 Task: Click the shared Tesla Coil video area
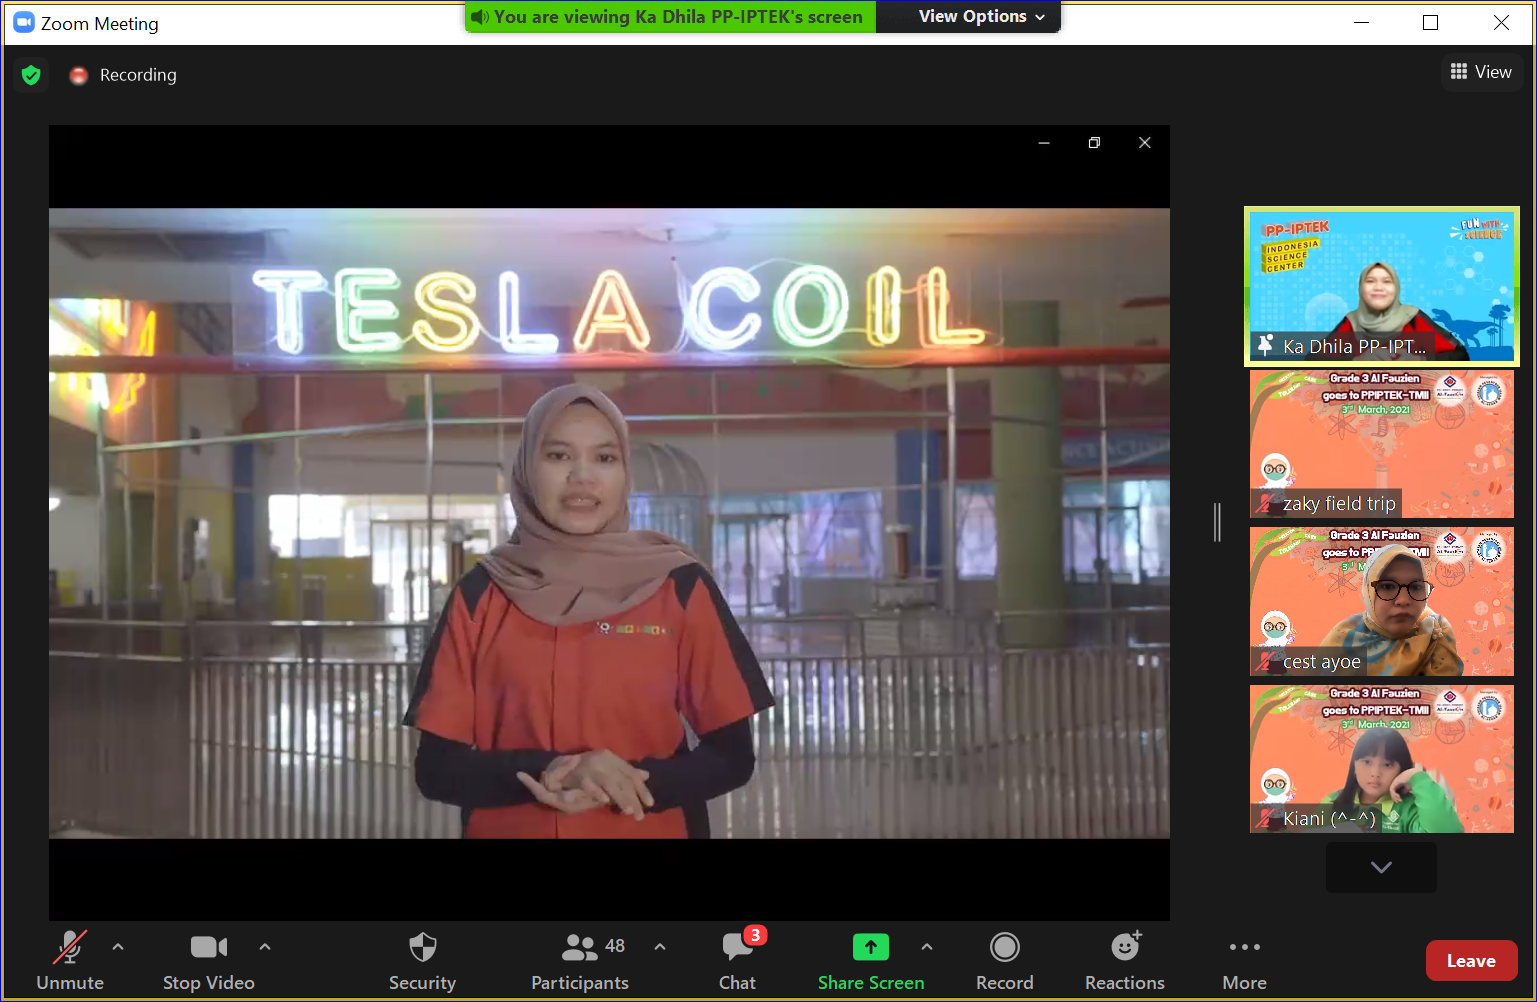click(609, 523)
